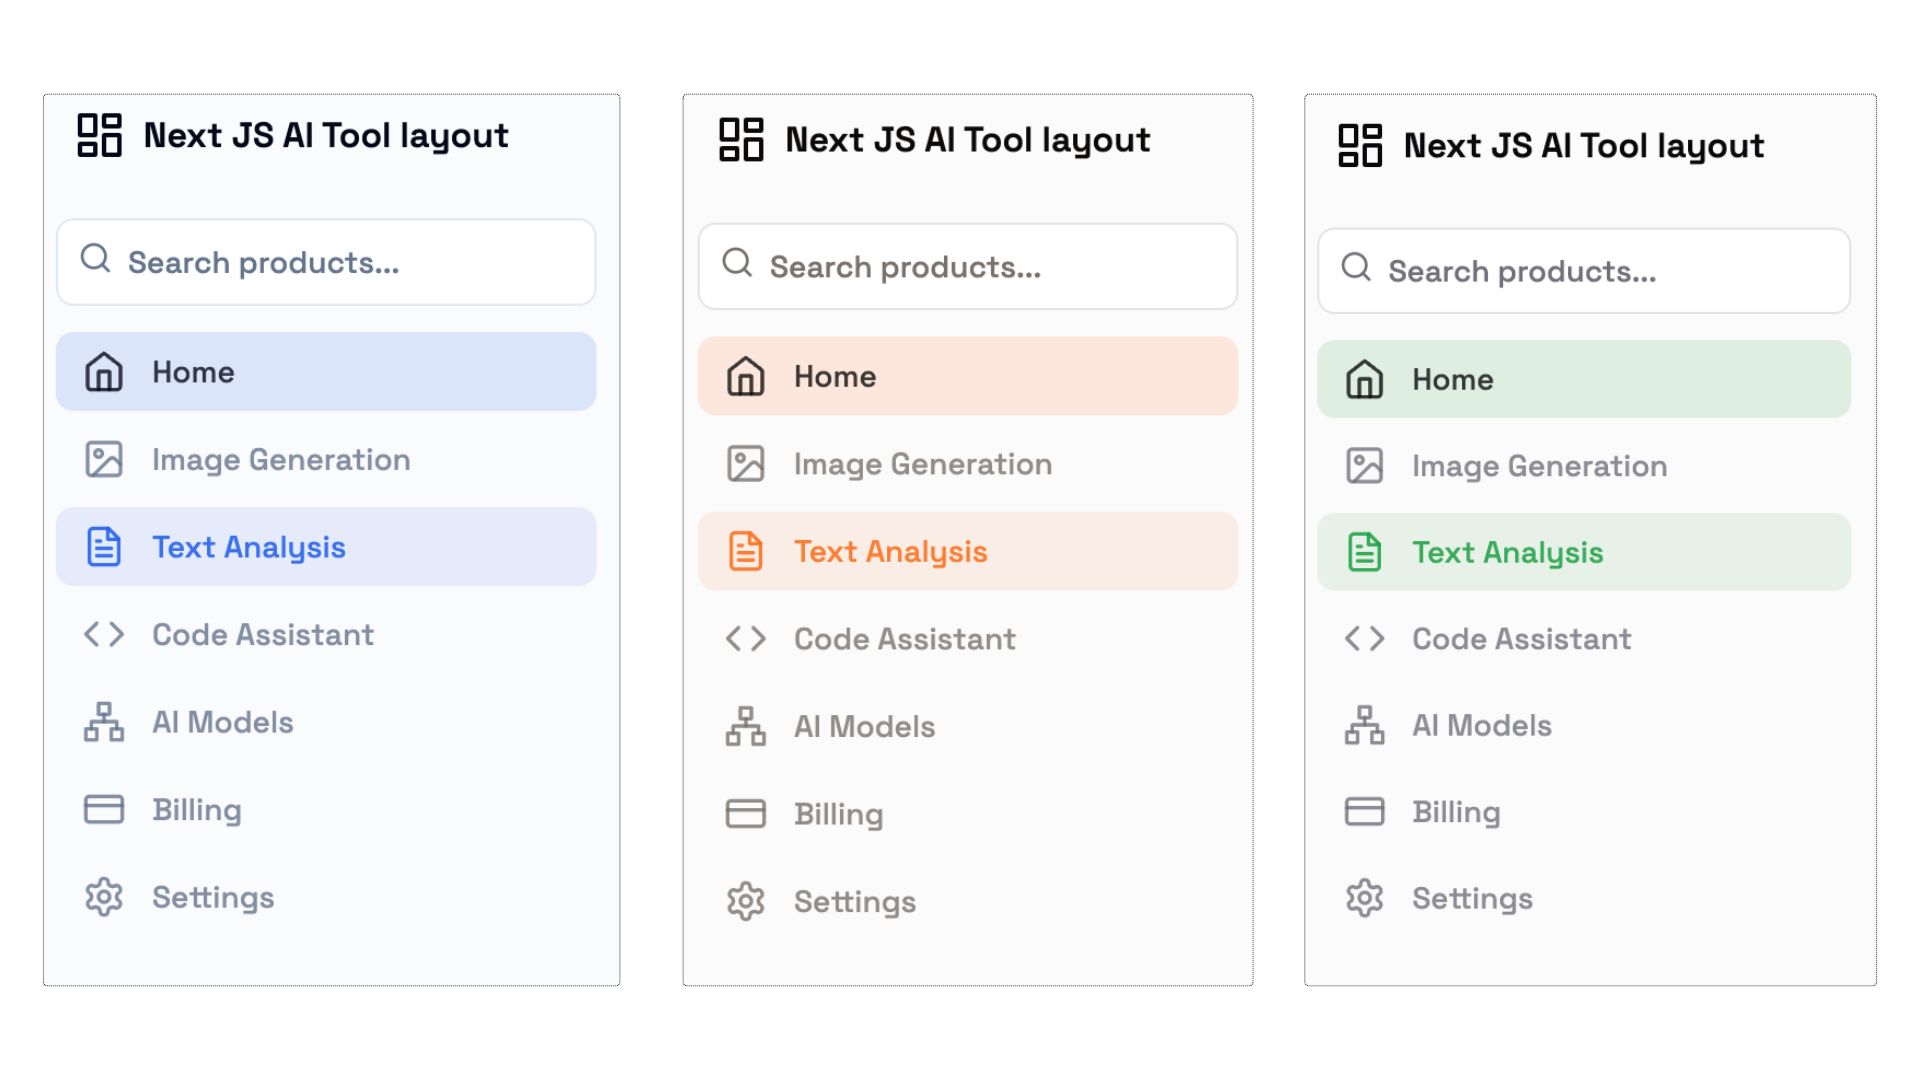
Task: Click the AI Models network icon in the green sidebar
Action: 1364,726
